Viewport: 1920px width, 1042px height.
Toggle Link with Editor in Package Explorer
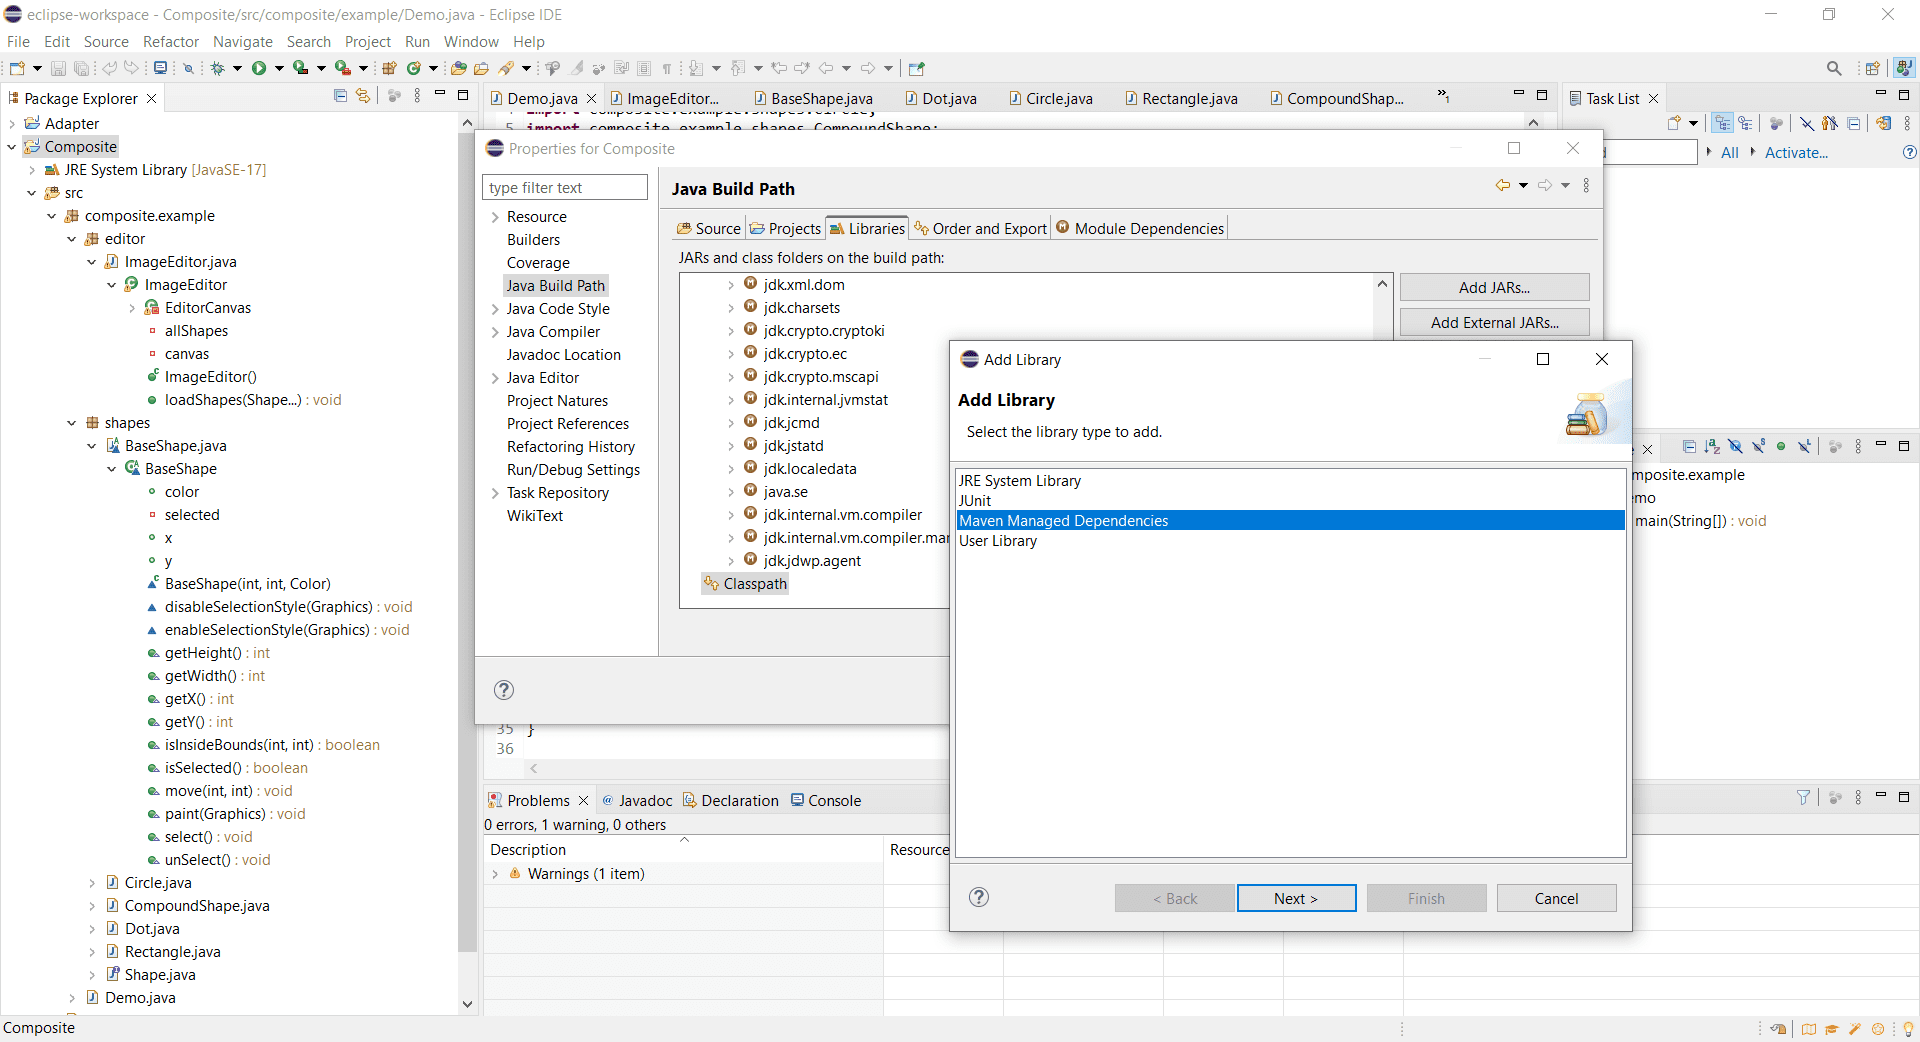coord(363,96)
